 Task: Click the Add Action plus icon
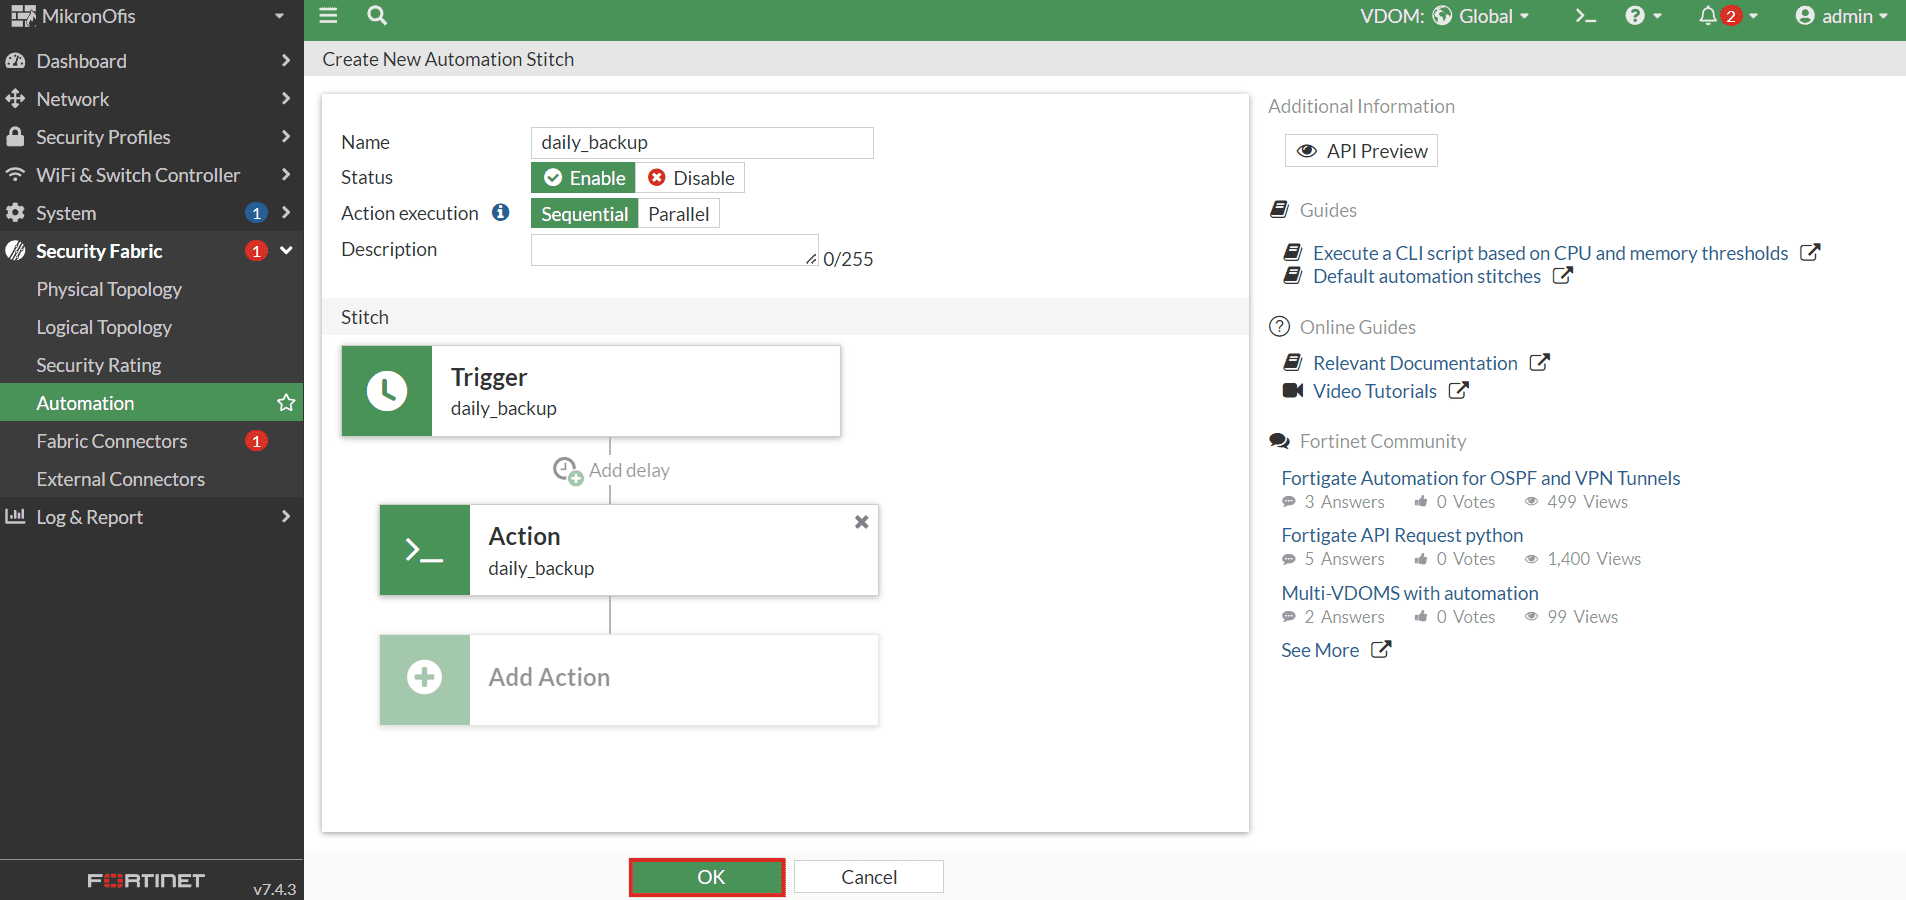click(x=425, y=677)
